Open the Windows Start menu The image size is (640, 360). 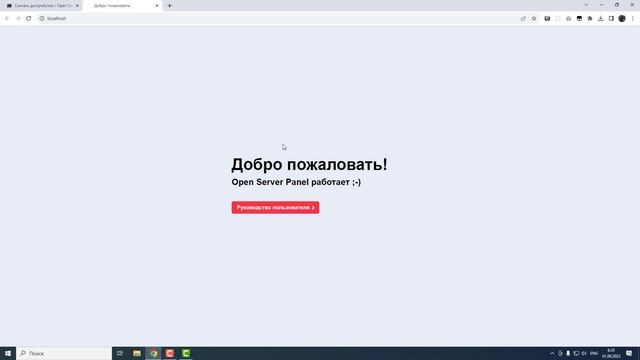[8, 353]
